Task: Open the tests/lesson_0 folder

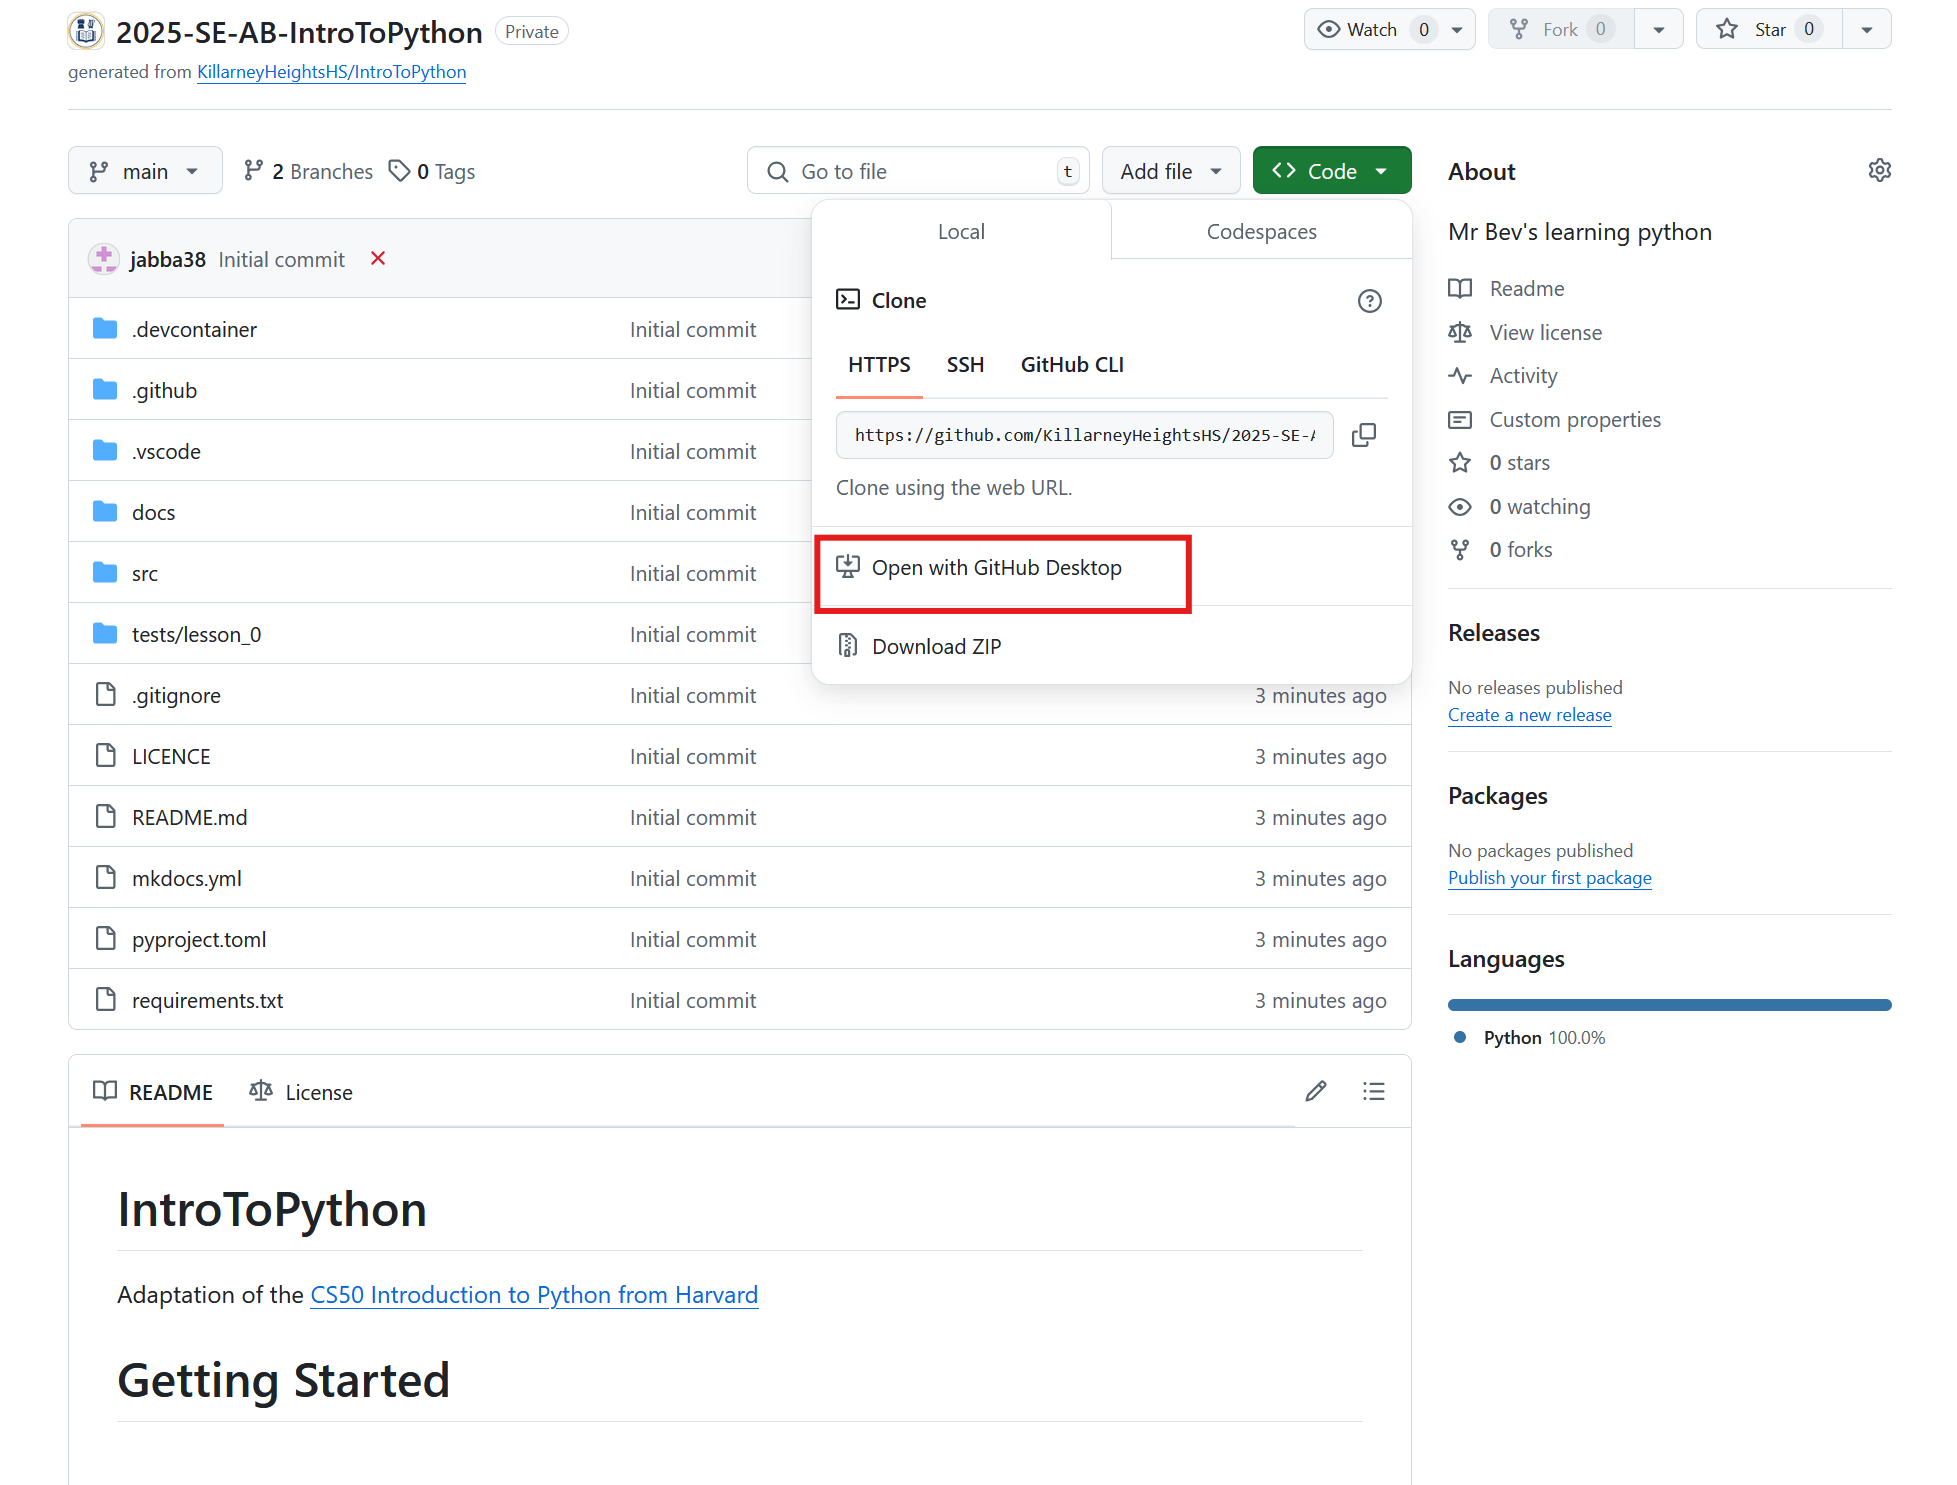Action: pyautogui.click(x=196, y=634)
